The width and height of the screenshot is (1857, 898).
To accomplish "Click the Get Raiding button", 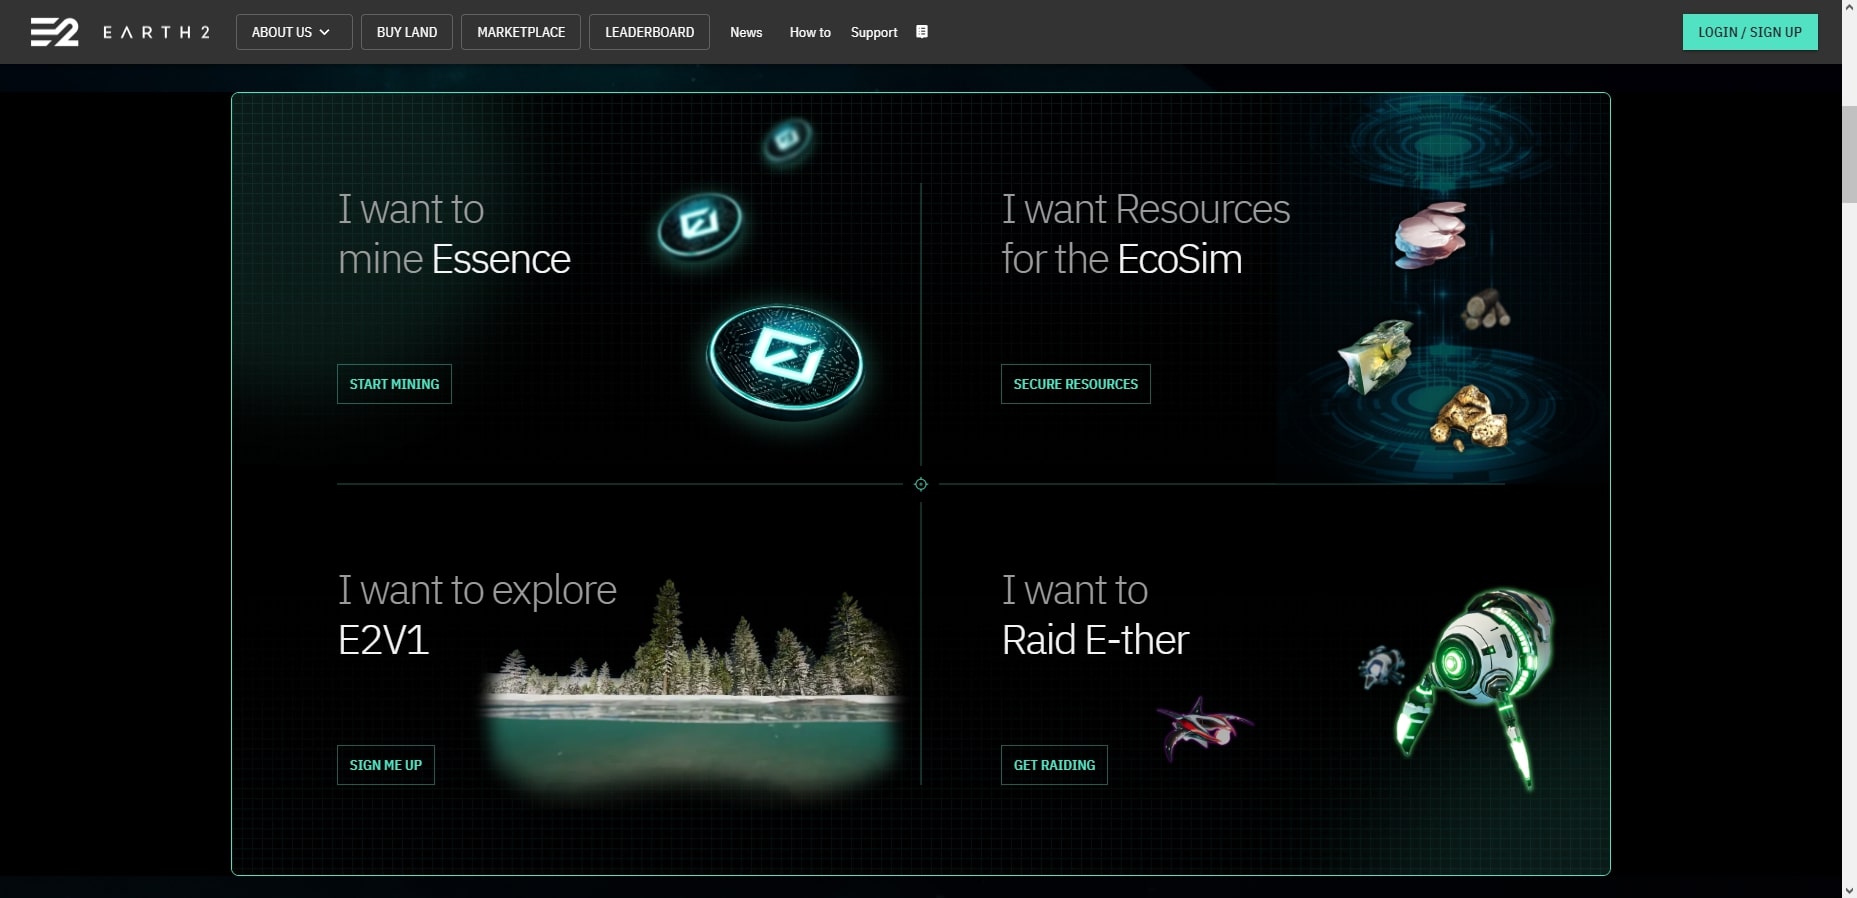I will [1054, 765].
